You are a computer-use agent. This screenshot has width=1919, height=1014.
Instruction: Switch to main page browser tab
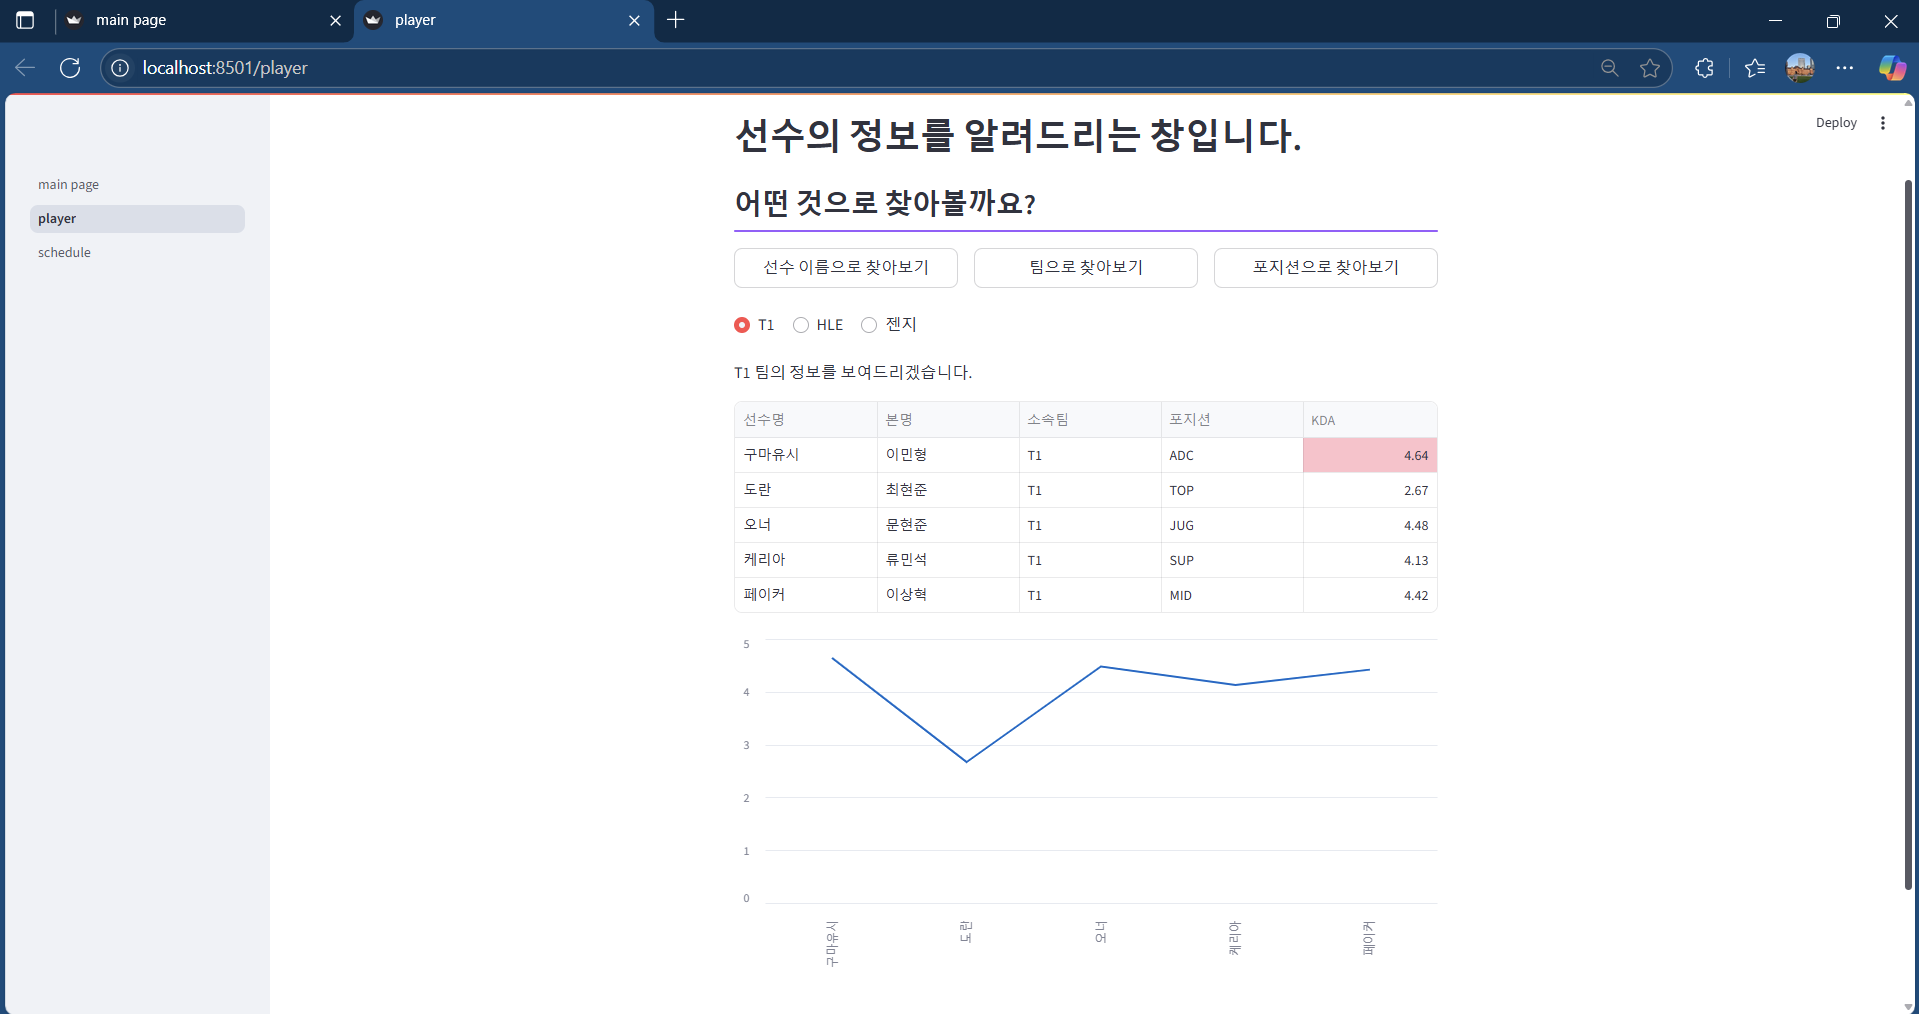click(204, 20)
